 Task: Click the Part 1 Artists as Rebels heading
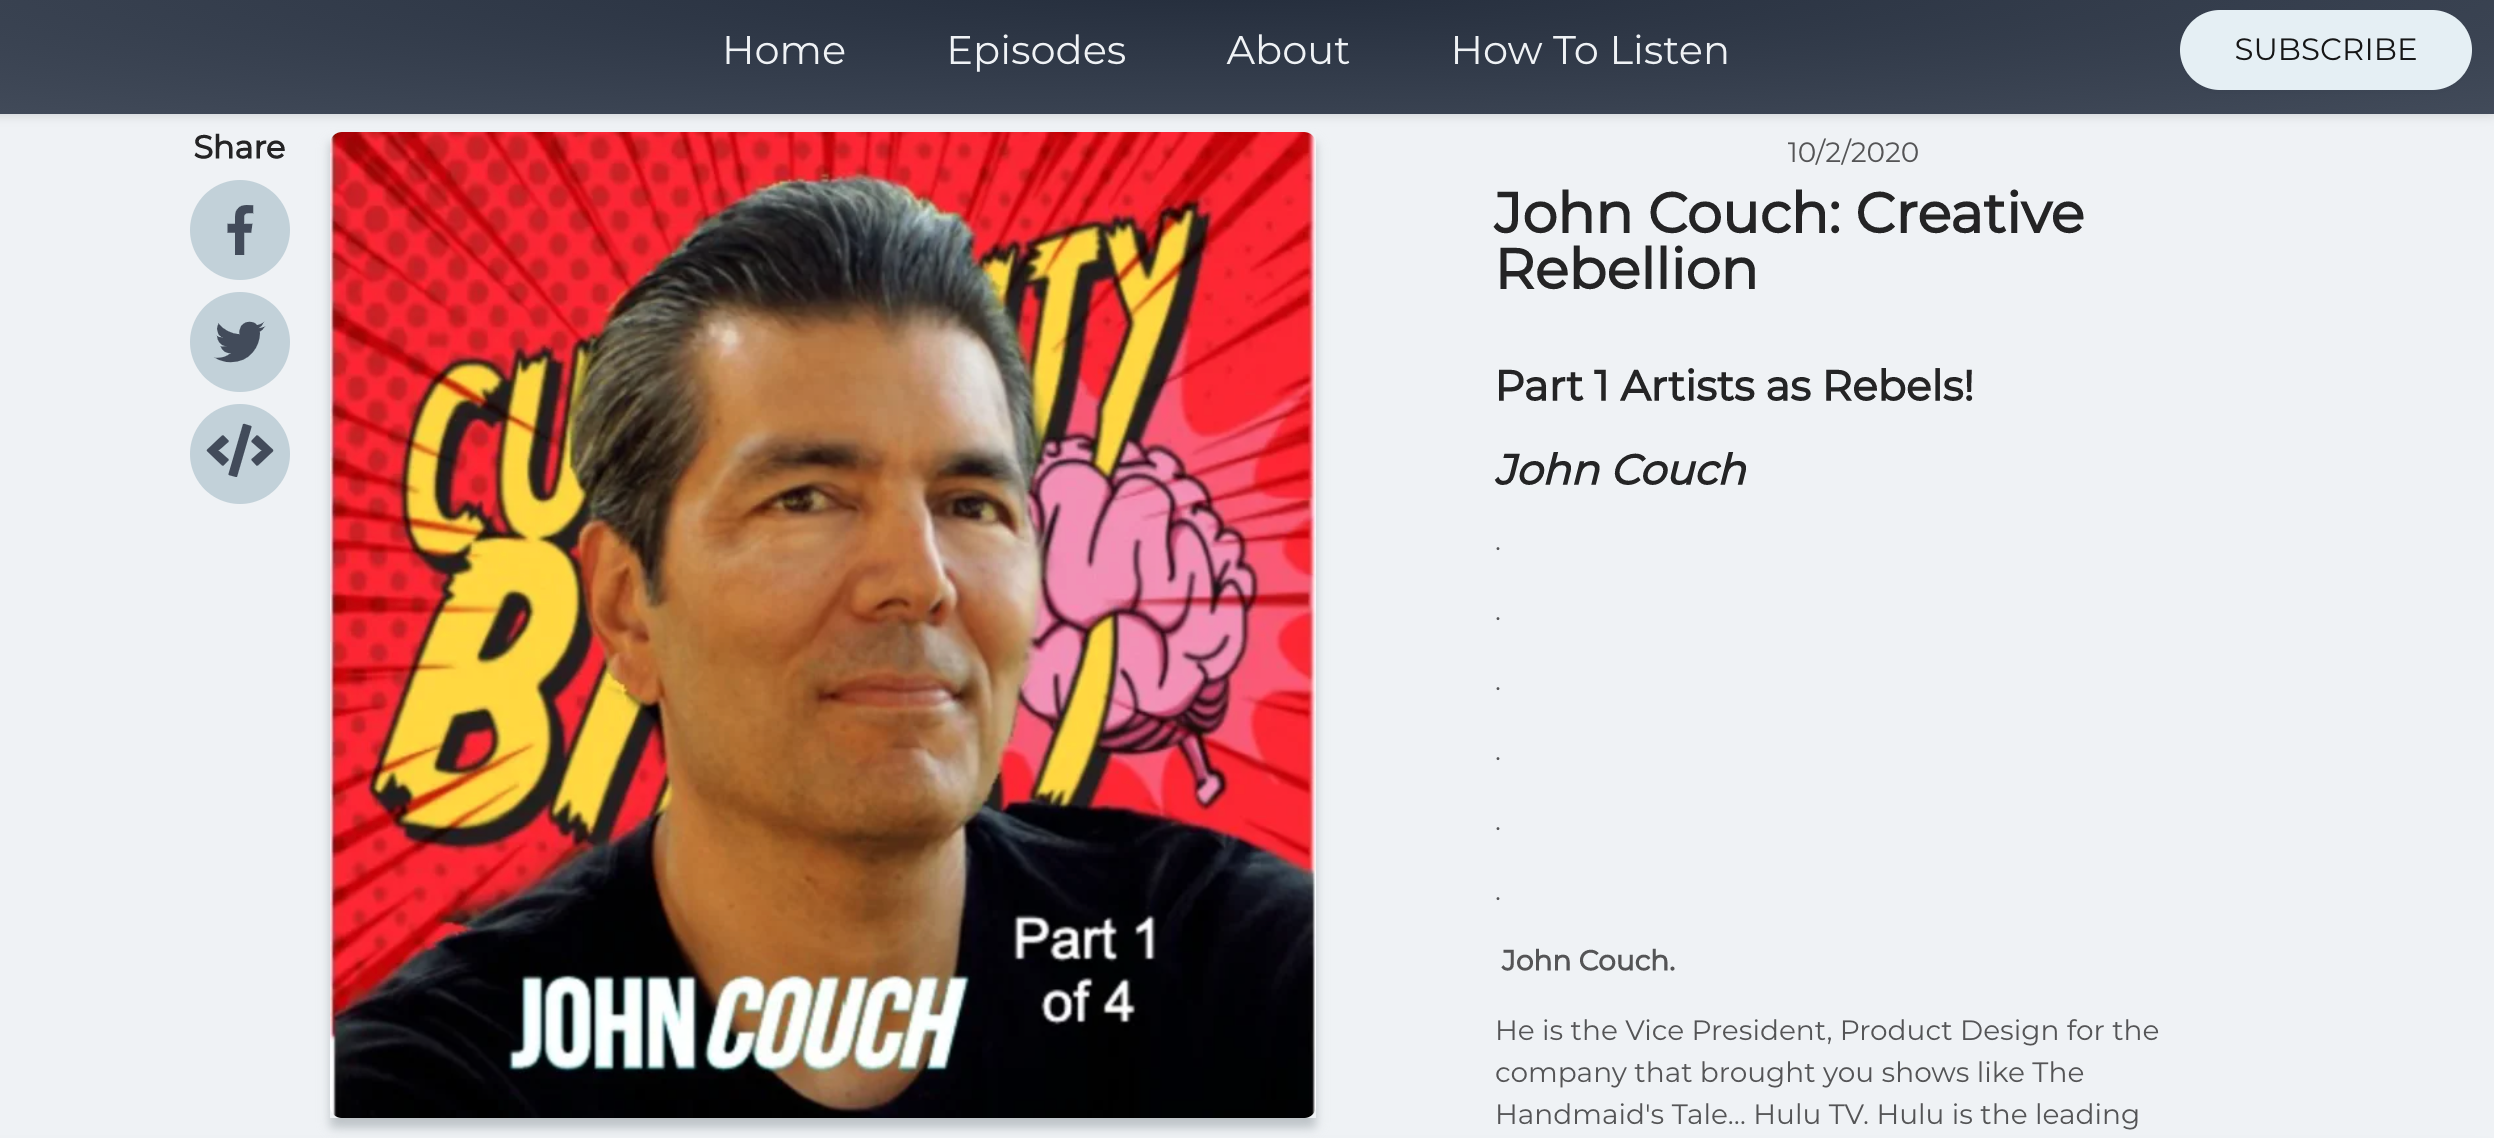click(1734, 386)
